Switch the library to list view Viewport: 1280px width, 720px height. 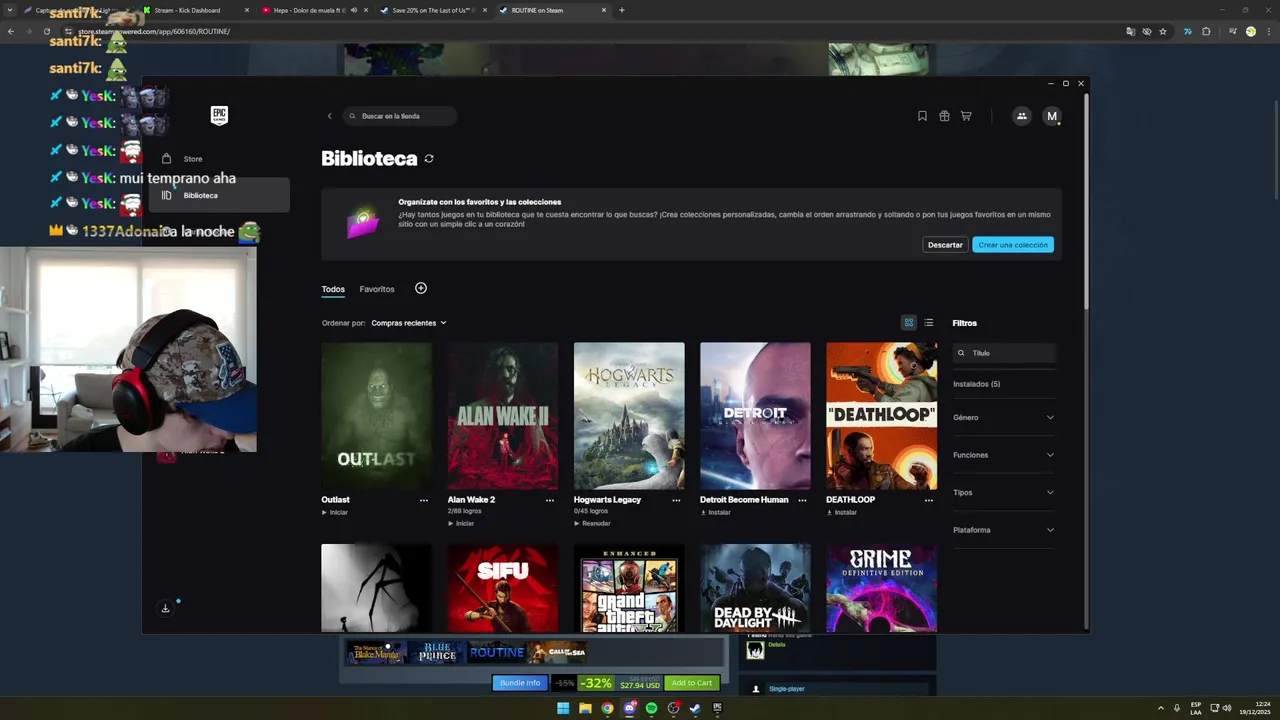929,322
